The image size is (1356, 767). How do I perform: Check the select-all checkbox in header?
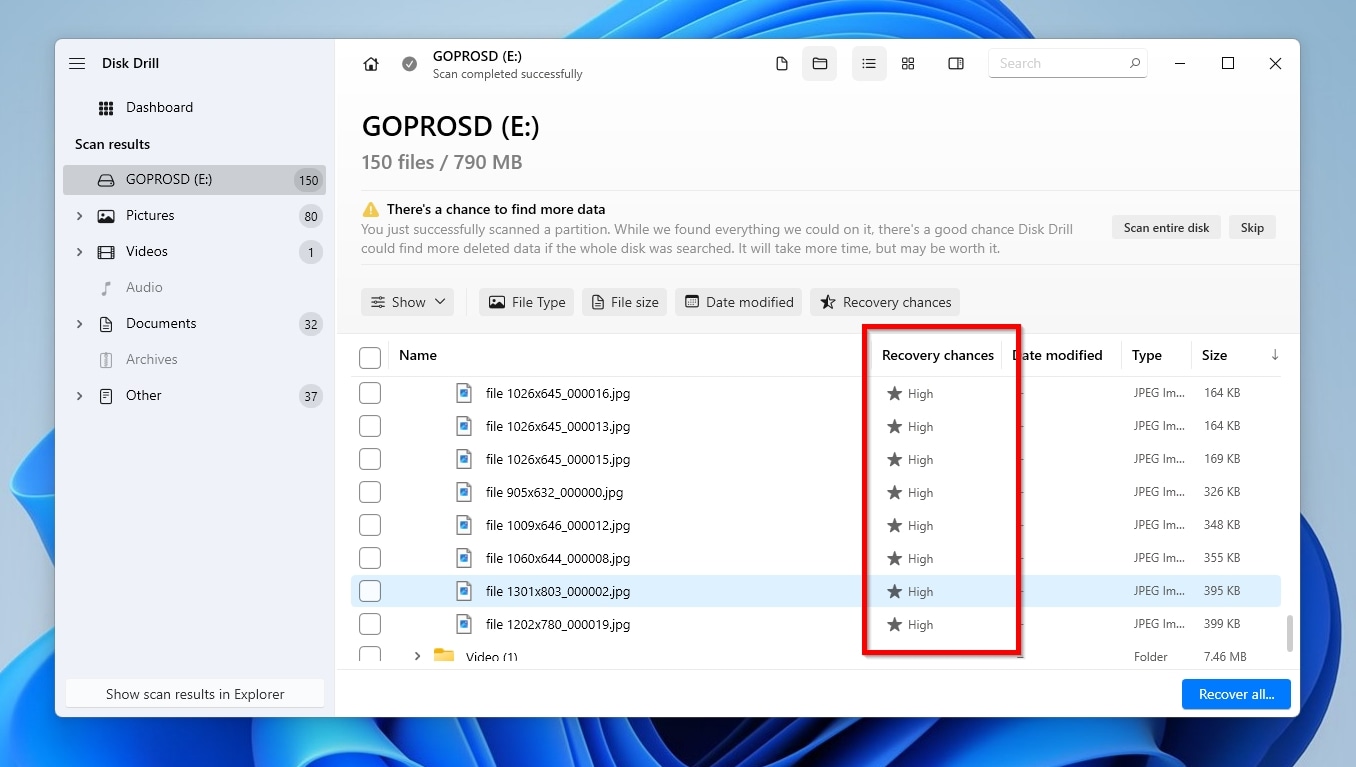370,357
